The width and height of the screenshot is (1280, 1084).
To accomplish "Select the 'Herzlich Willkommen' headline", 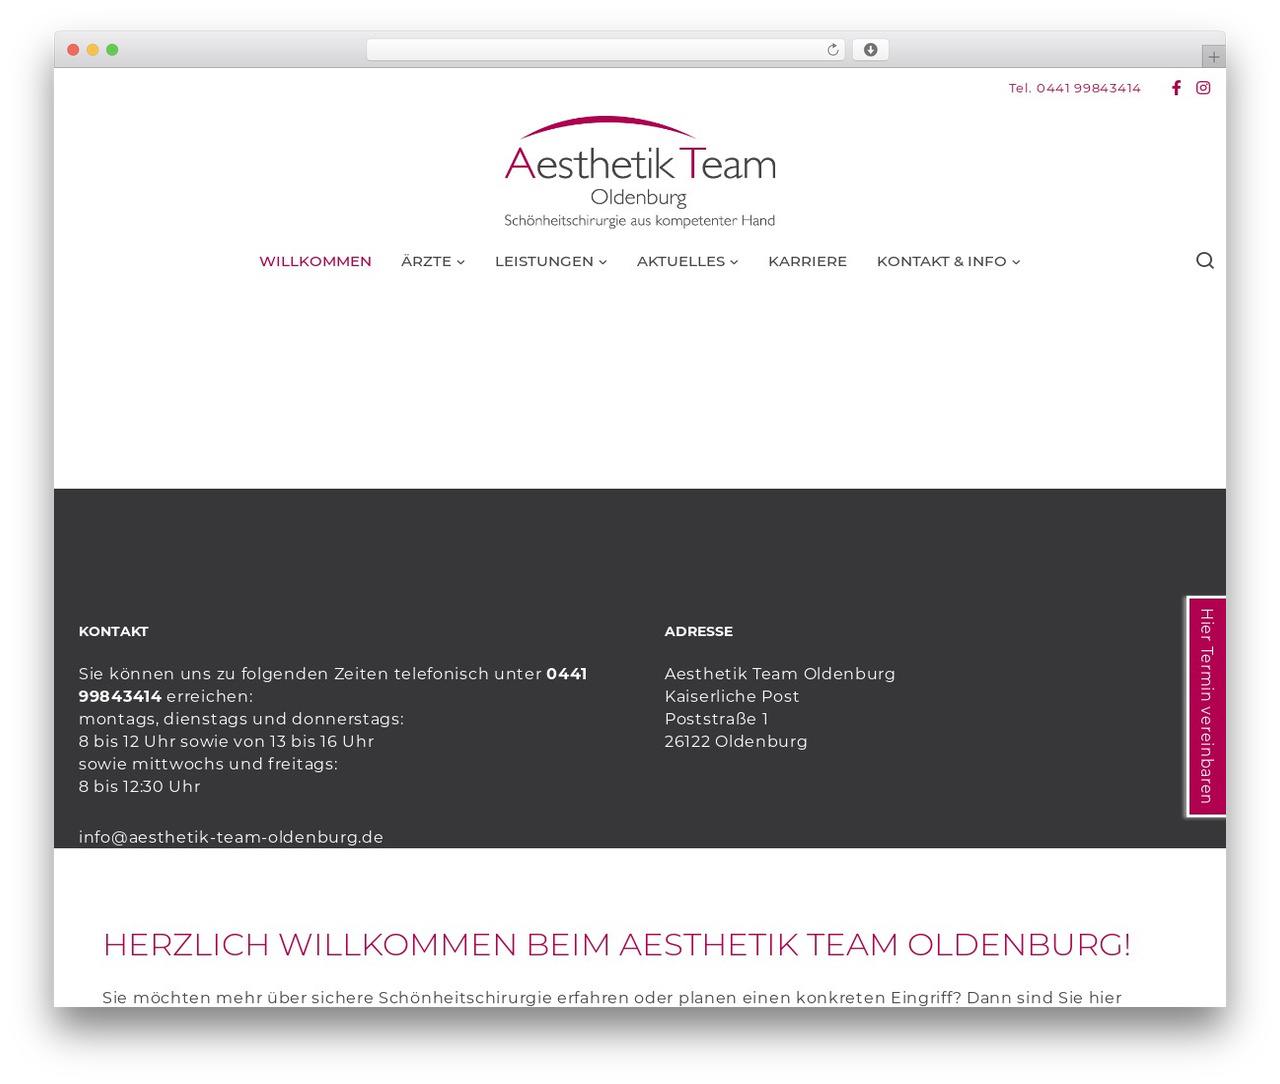I will point(617,944).
